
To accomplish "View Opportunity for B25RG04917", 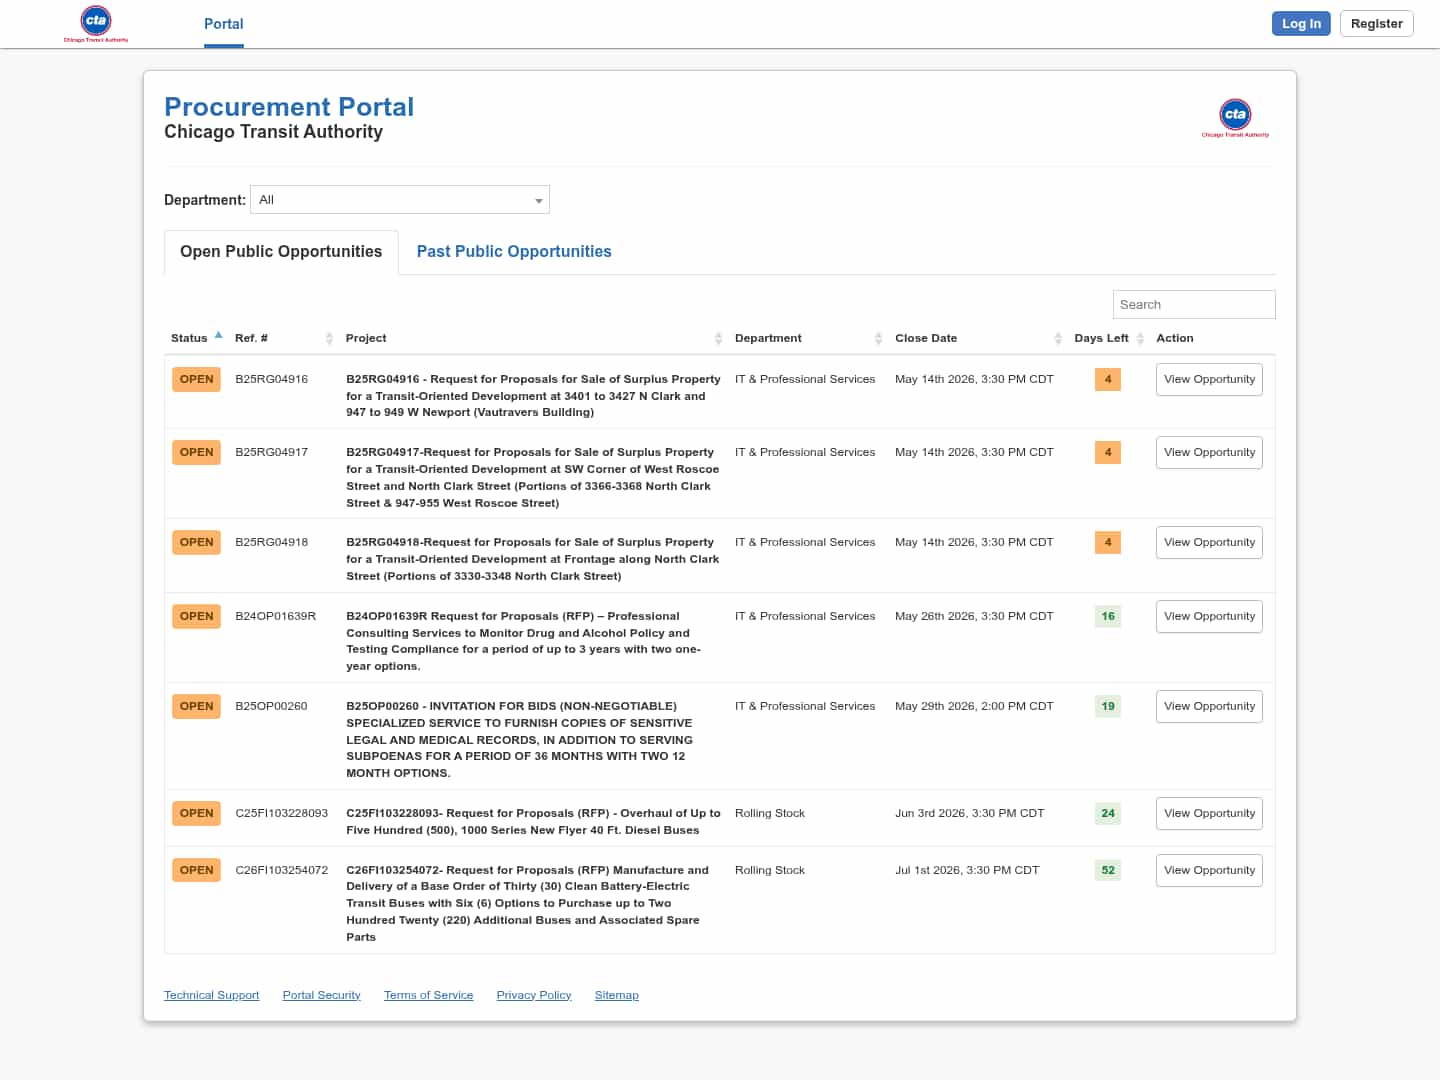I will click(x=1209, y=453).
